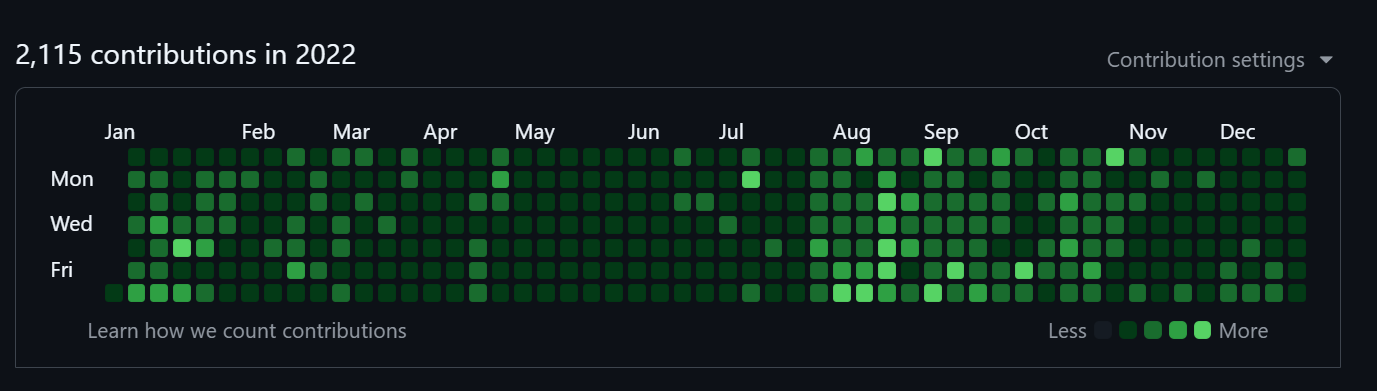Click the darkest legend swatch beside Less
1377x391 pixels.
1103,330
